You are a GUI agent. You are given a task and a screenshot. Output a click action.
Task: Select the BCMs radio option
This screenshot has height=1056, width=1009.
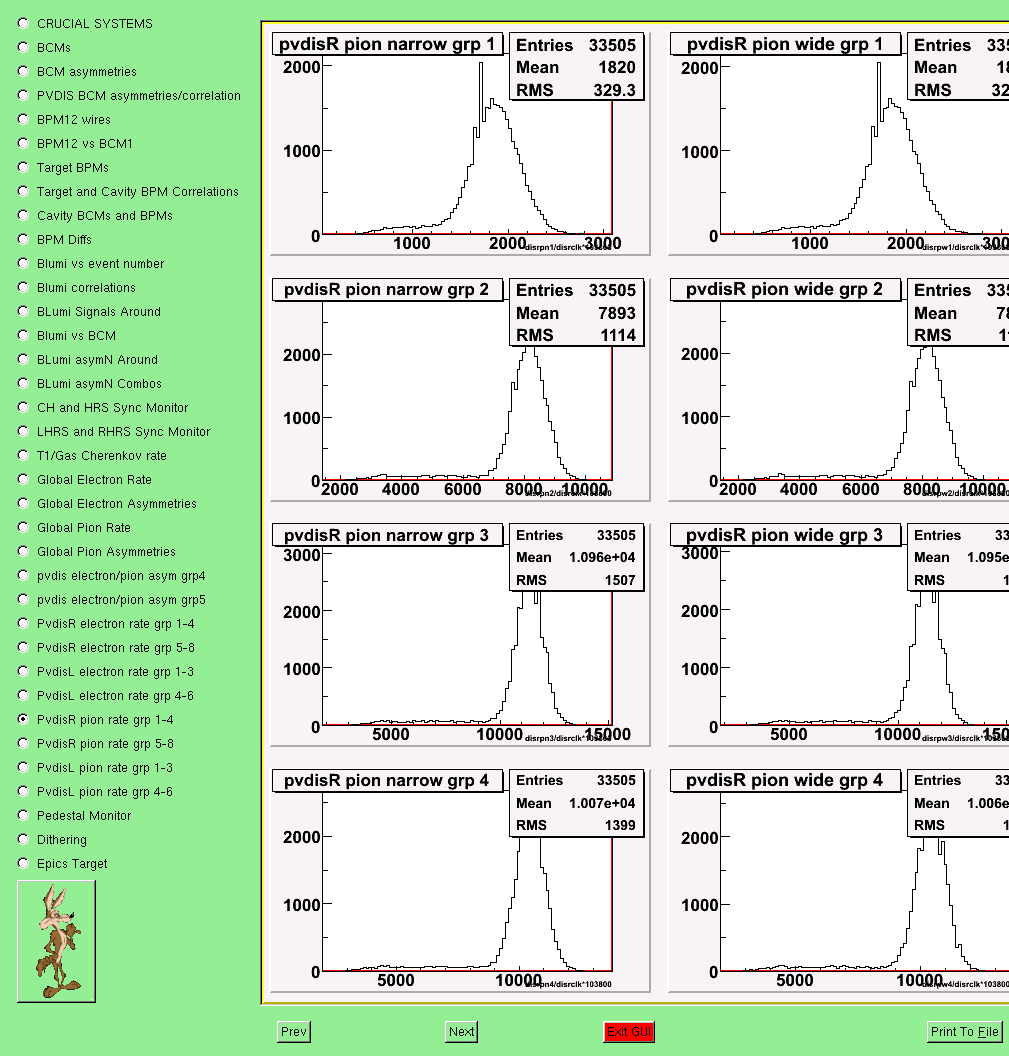24,48
